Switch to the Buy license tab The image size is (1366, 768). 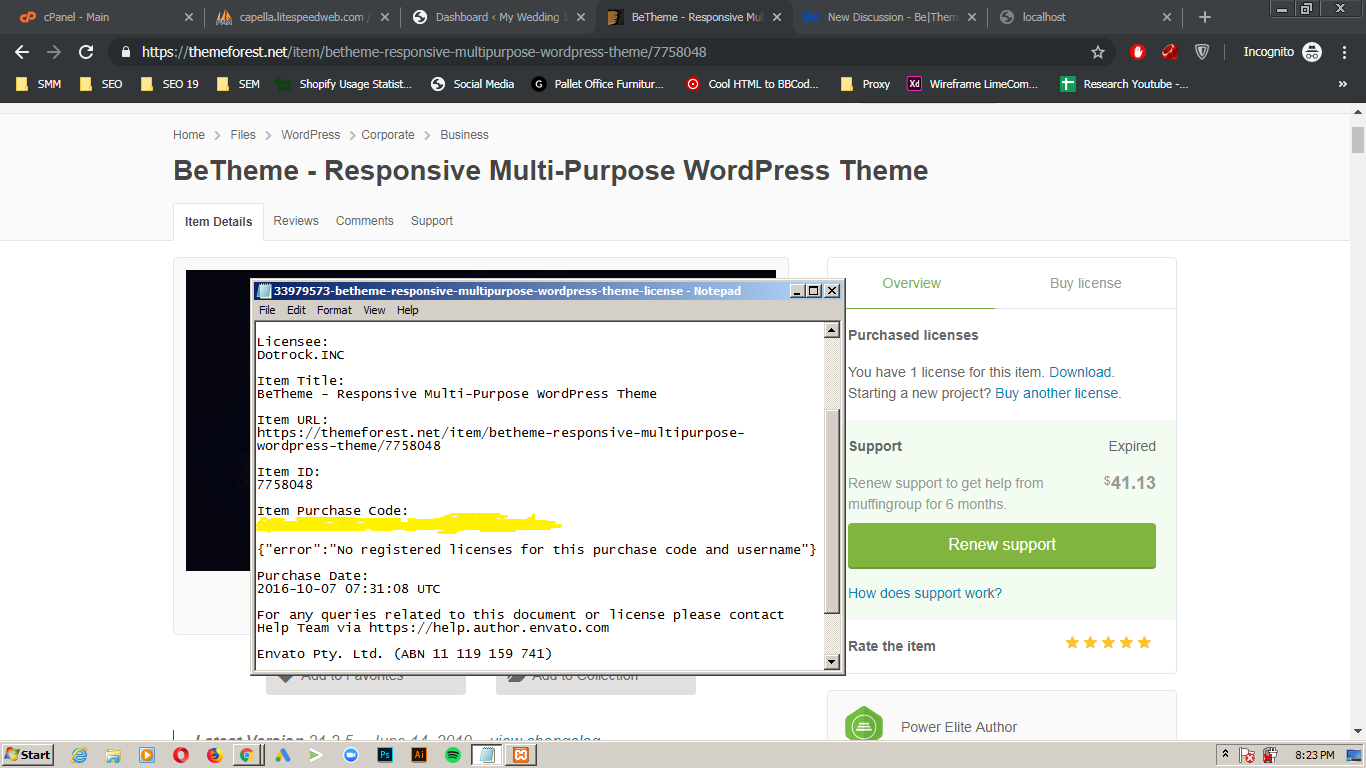[1086, 283]
